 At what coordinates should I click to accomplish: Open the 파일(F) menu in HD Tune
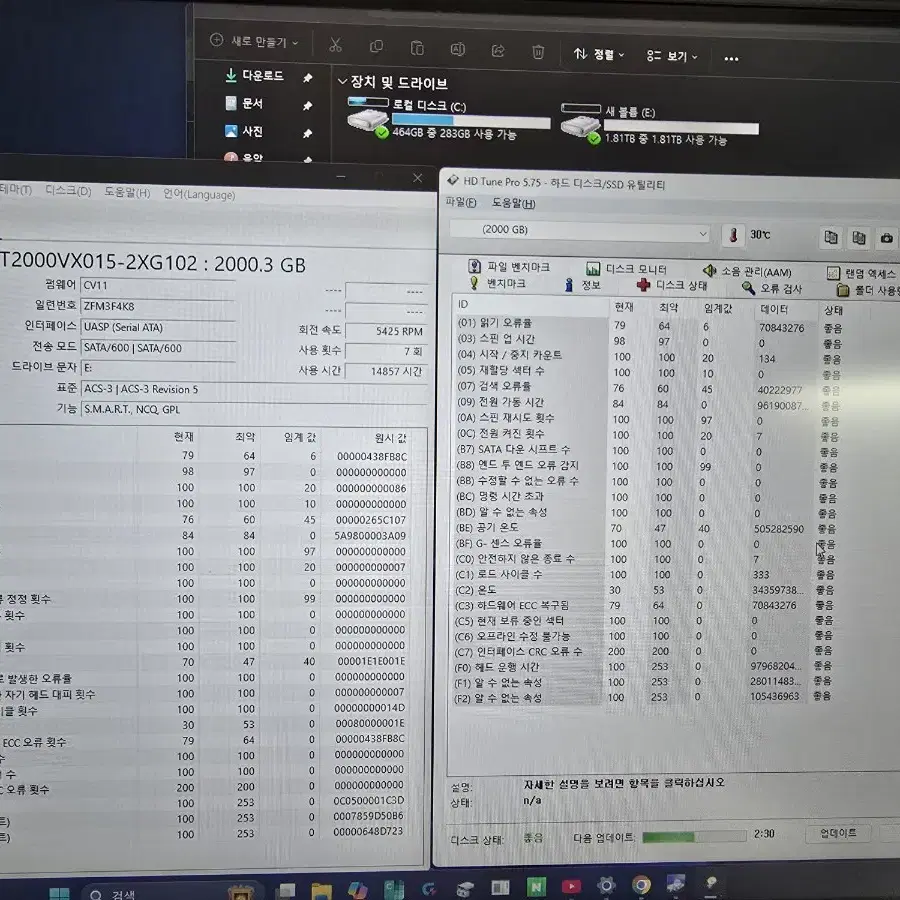[461, 202]
